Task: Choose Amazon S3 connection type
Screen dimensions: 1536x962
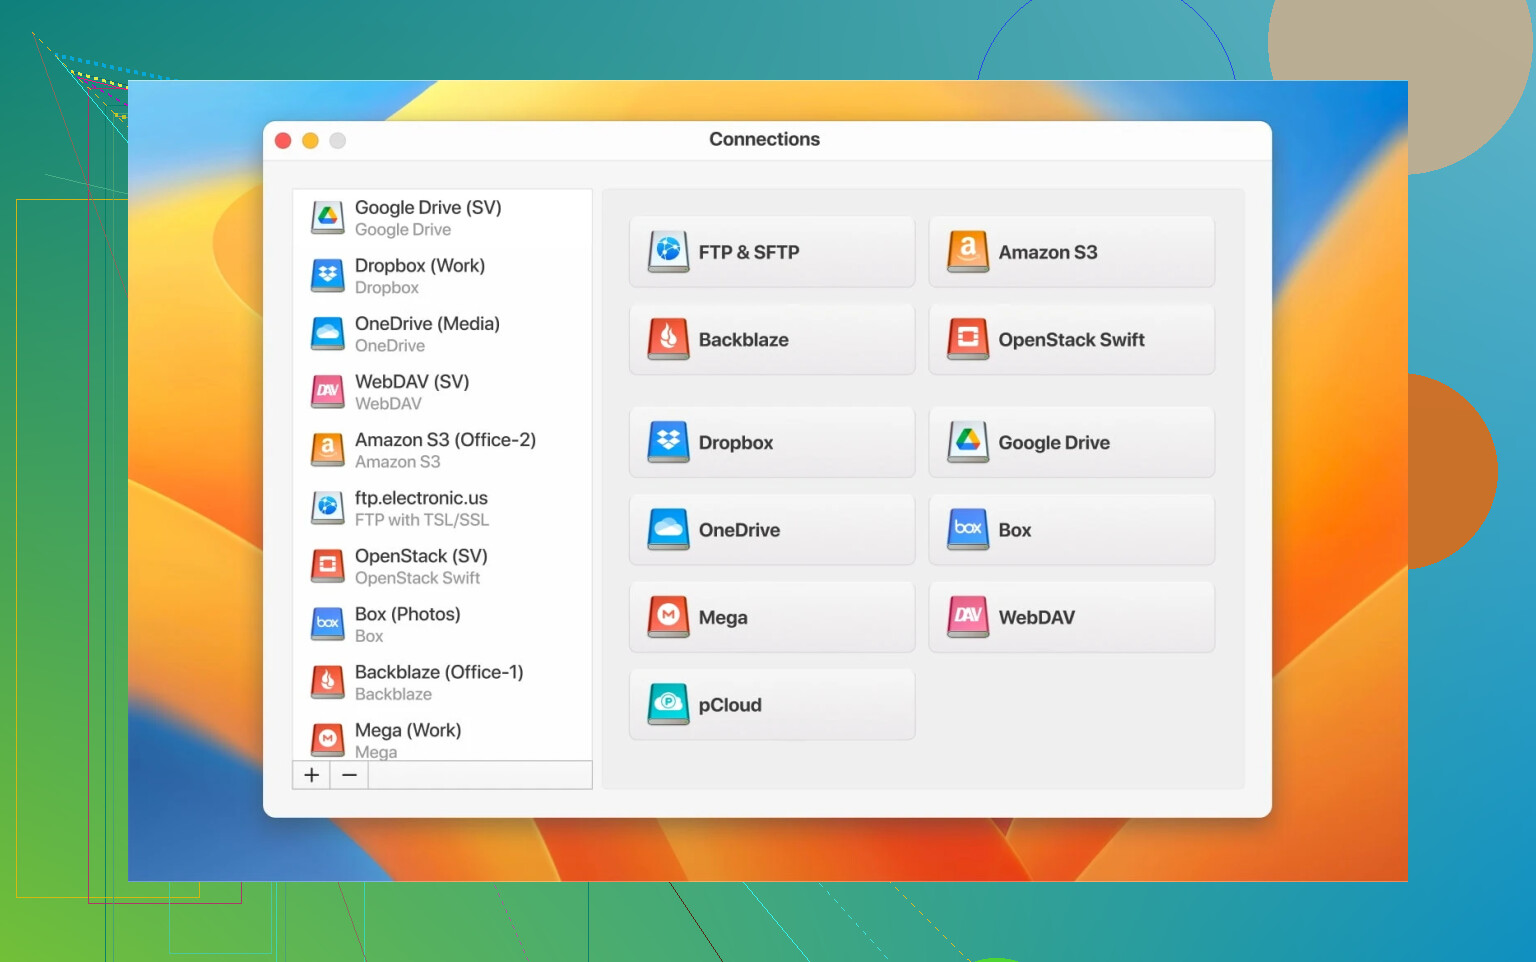Action: tap(1071, 252)
